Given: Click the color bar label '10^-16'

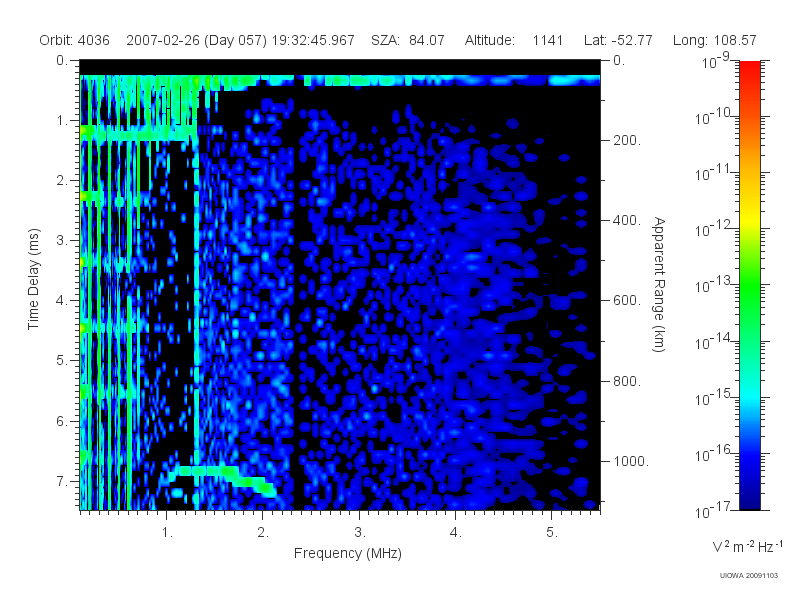Looking at the screenshot, I should [715, 454].
